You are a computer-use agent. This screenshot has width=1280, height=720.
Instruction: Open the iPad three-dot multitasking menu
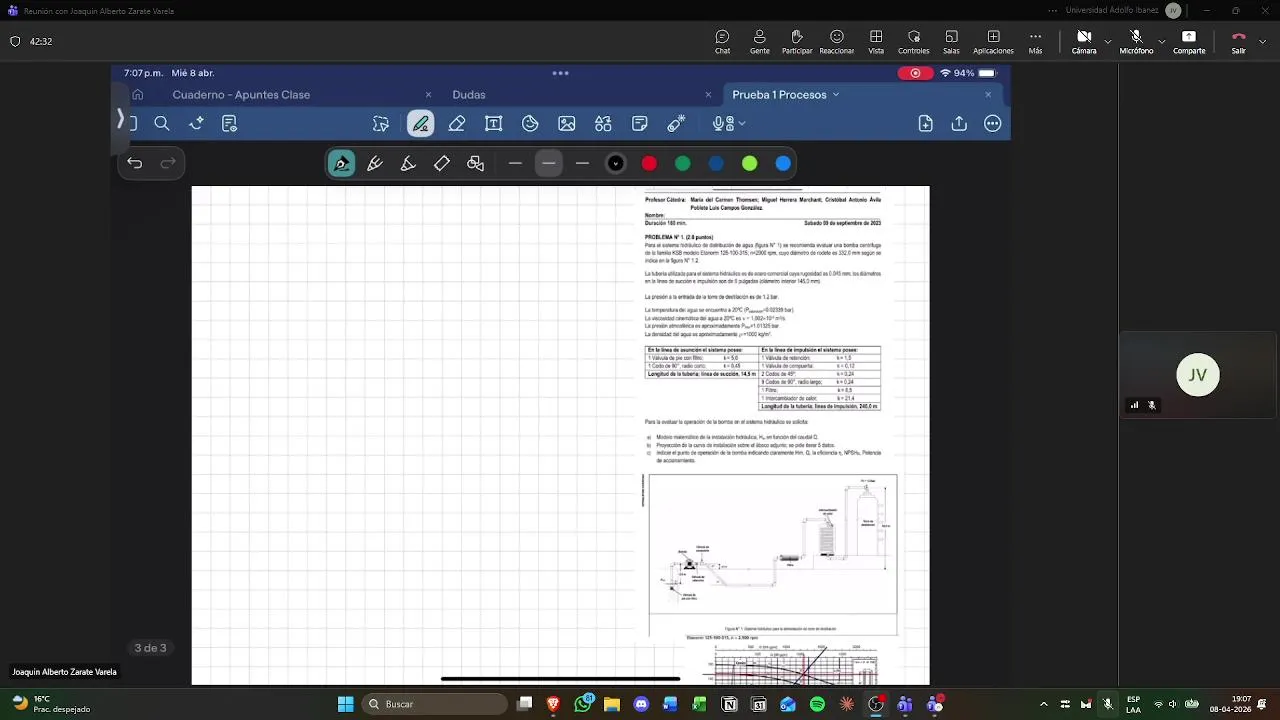560,73
